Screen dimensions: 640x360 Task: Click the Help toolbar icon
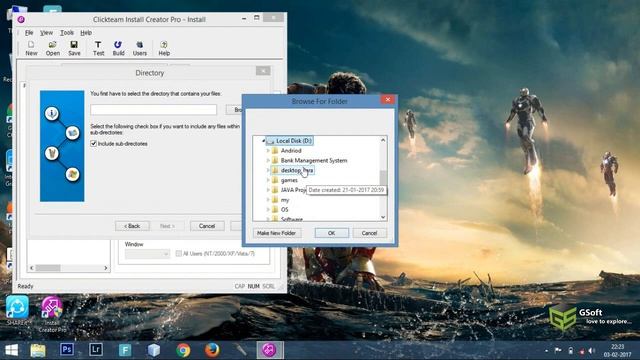tap(164, 48)
